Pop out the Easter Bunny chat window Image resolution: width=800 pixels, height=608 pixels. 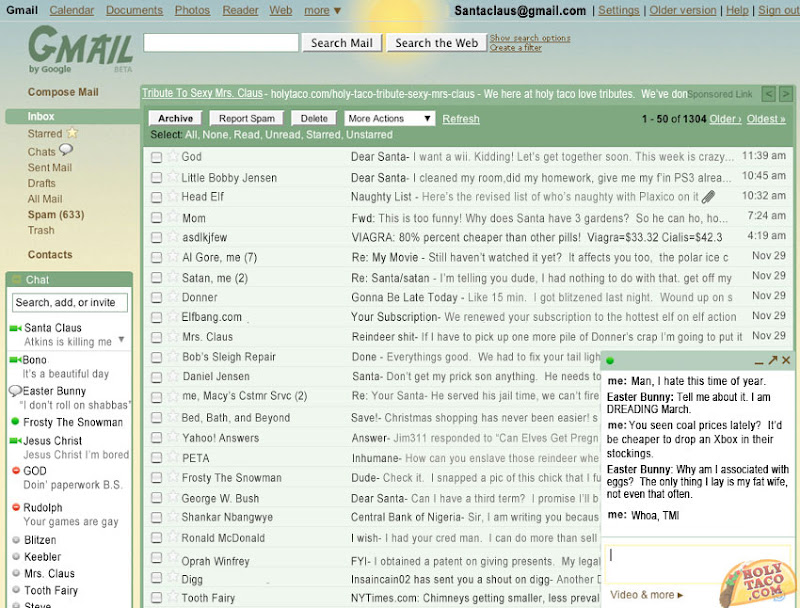coord(773,360)
